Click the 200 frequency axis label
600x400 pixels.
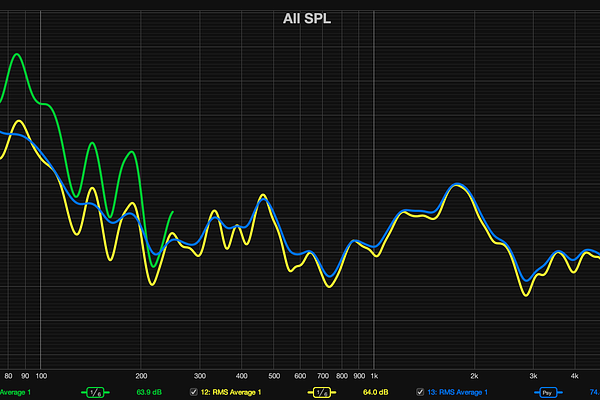tap(141, 375)
